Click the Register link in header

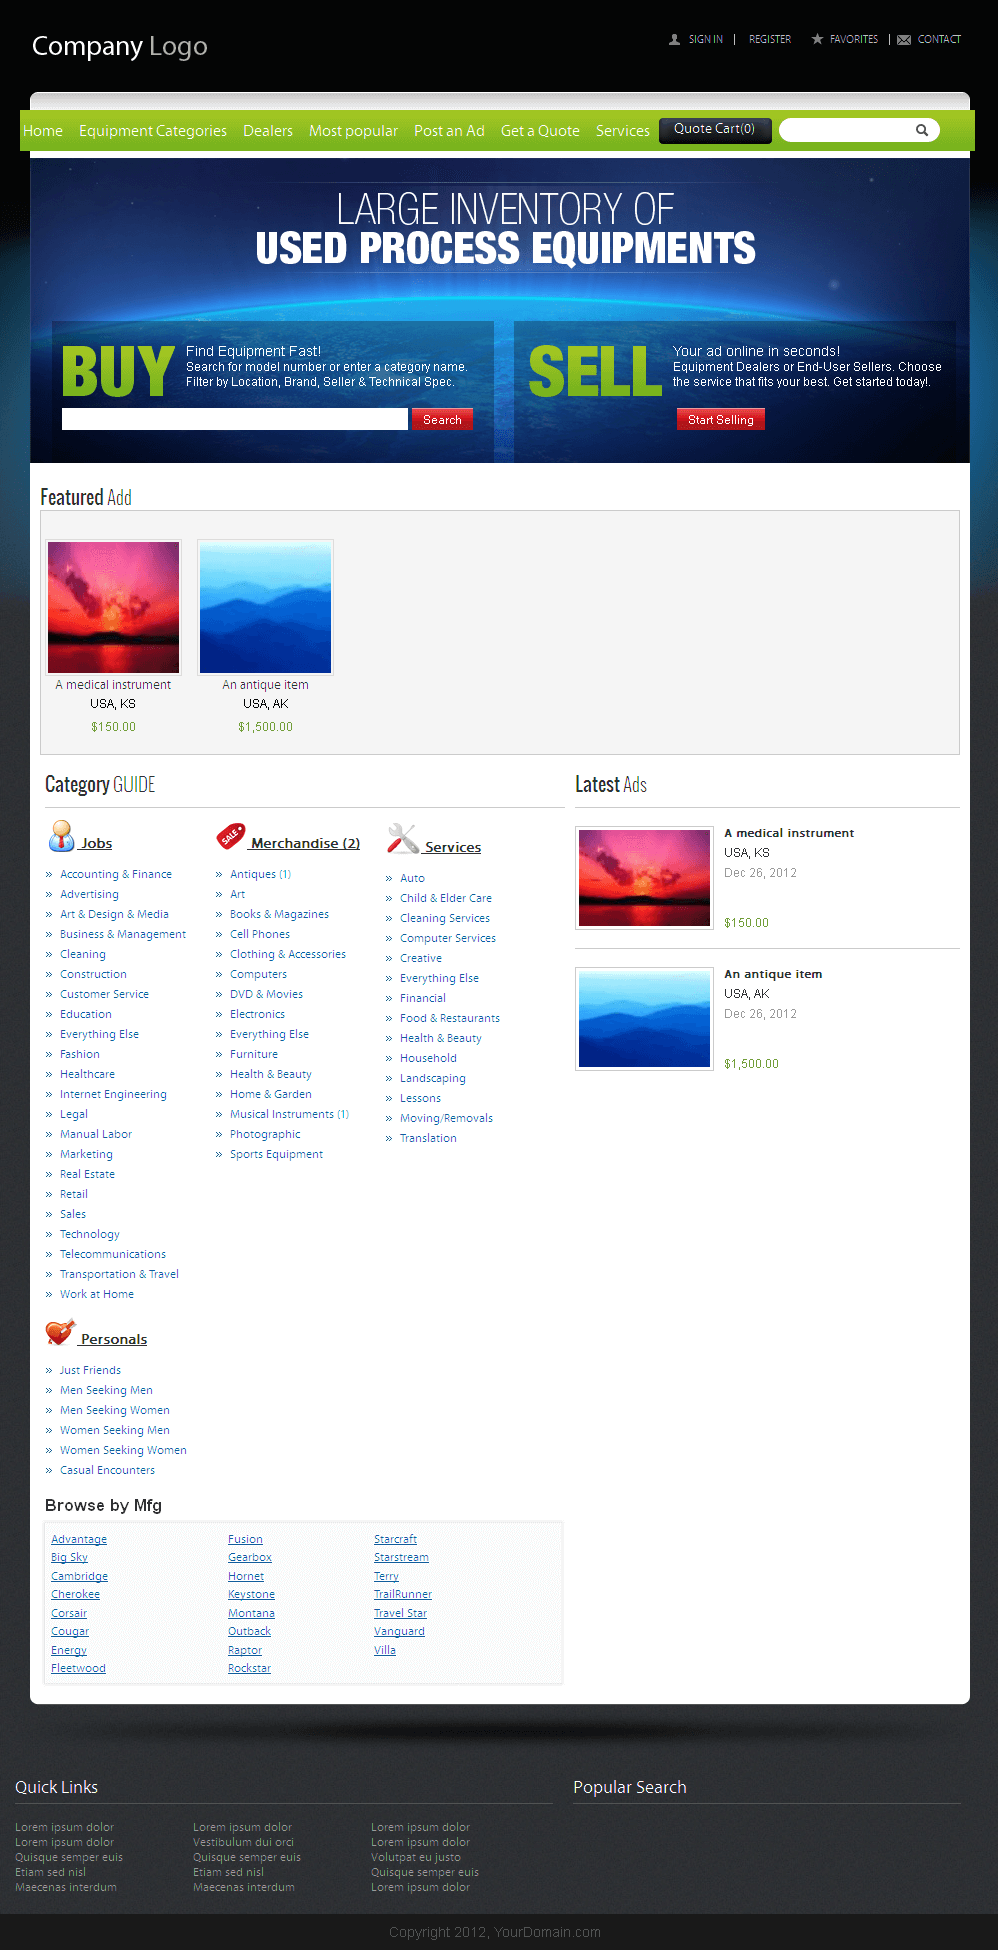pyautogui.click(x=769, y=40)
